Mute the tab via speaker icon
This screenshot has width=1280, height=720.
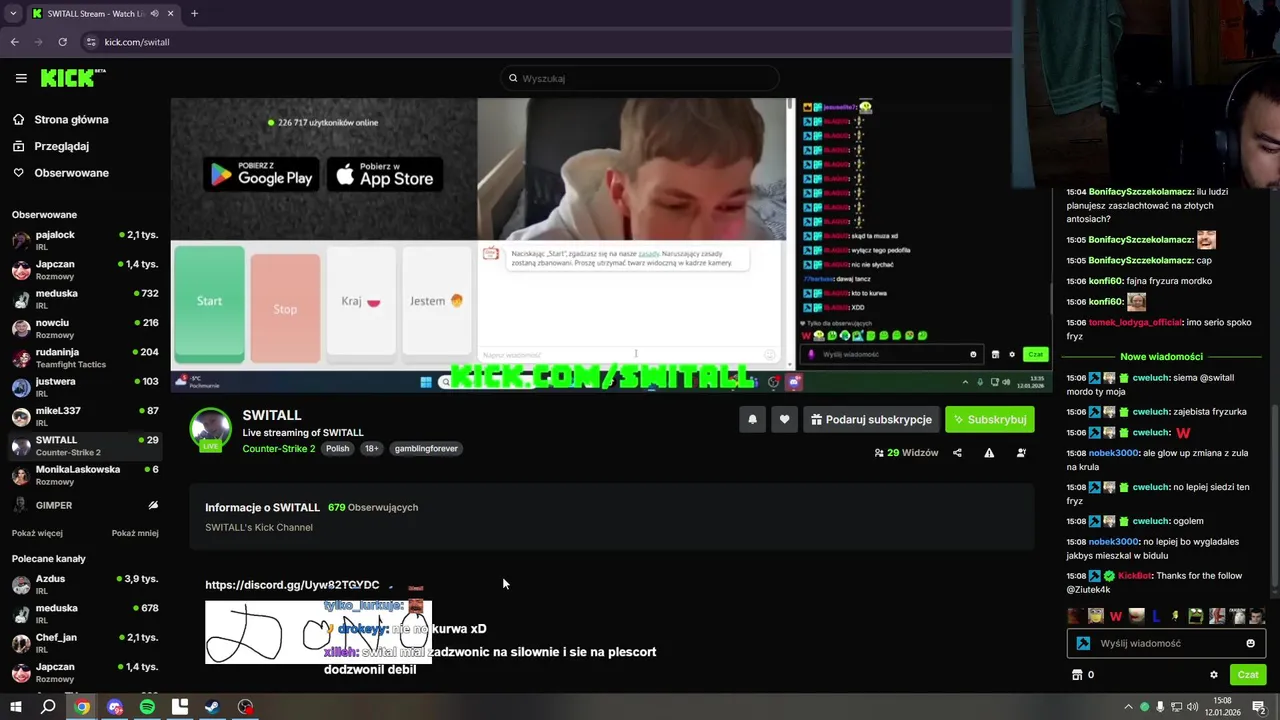point(154,14)
